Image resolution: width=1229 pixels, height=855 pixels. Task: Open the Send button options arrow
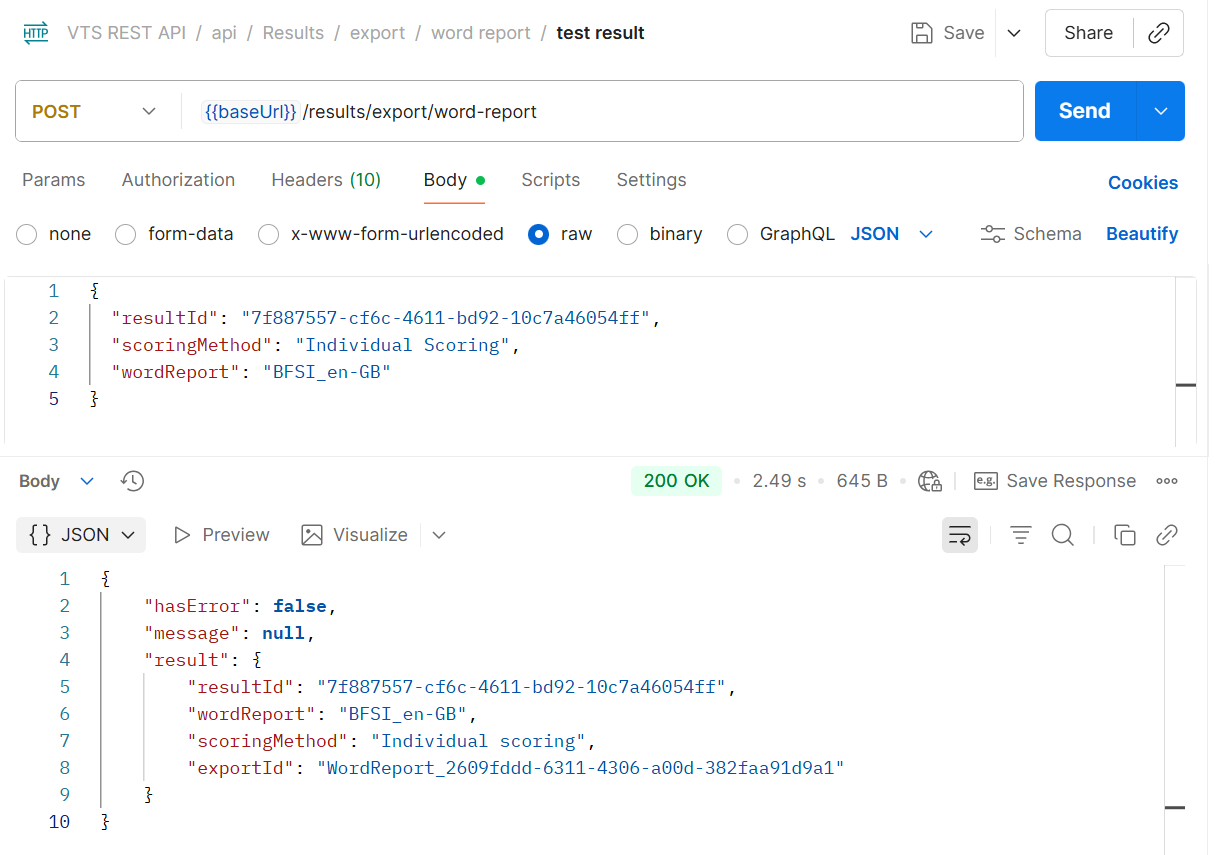1161,111
